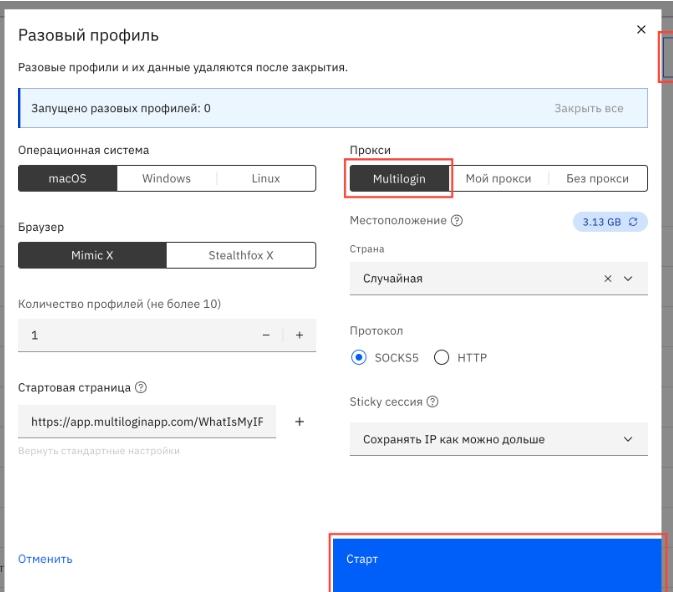The height and width of the screenshot is (592, 673).
Task: Select macOS operating system
Action: pos(67,178)
